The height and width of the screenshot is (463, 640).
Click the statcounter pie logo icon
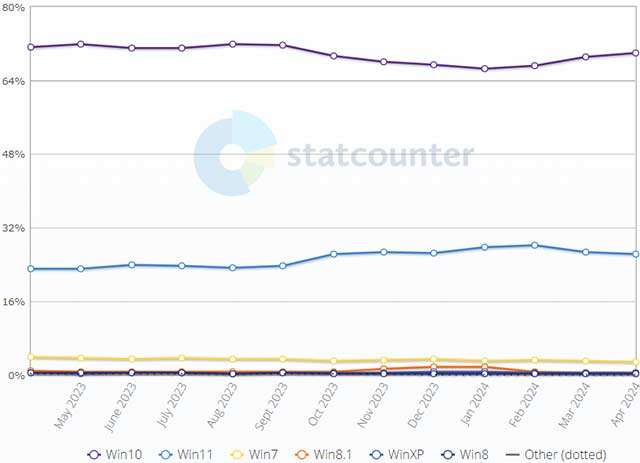[235, 155]
